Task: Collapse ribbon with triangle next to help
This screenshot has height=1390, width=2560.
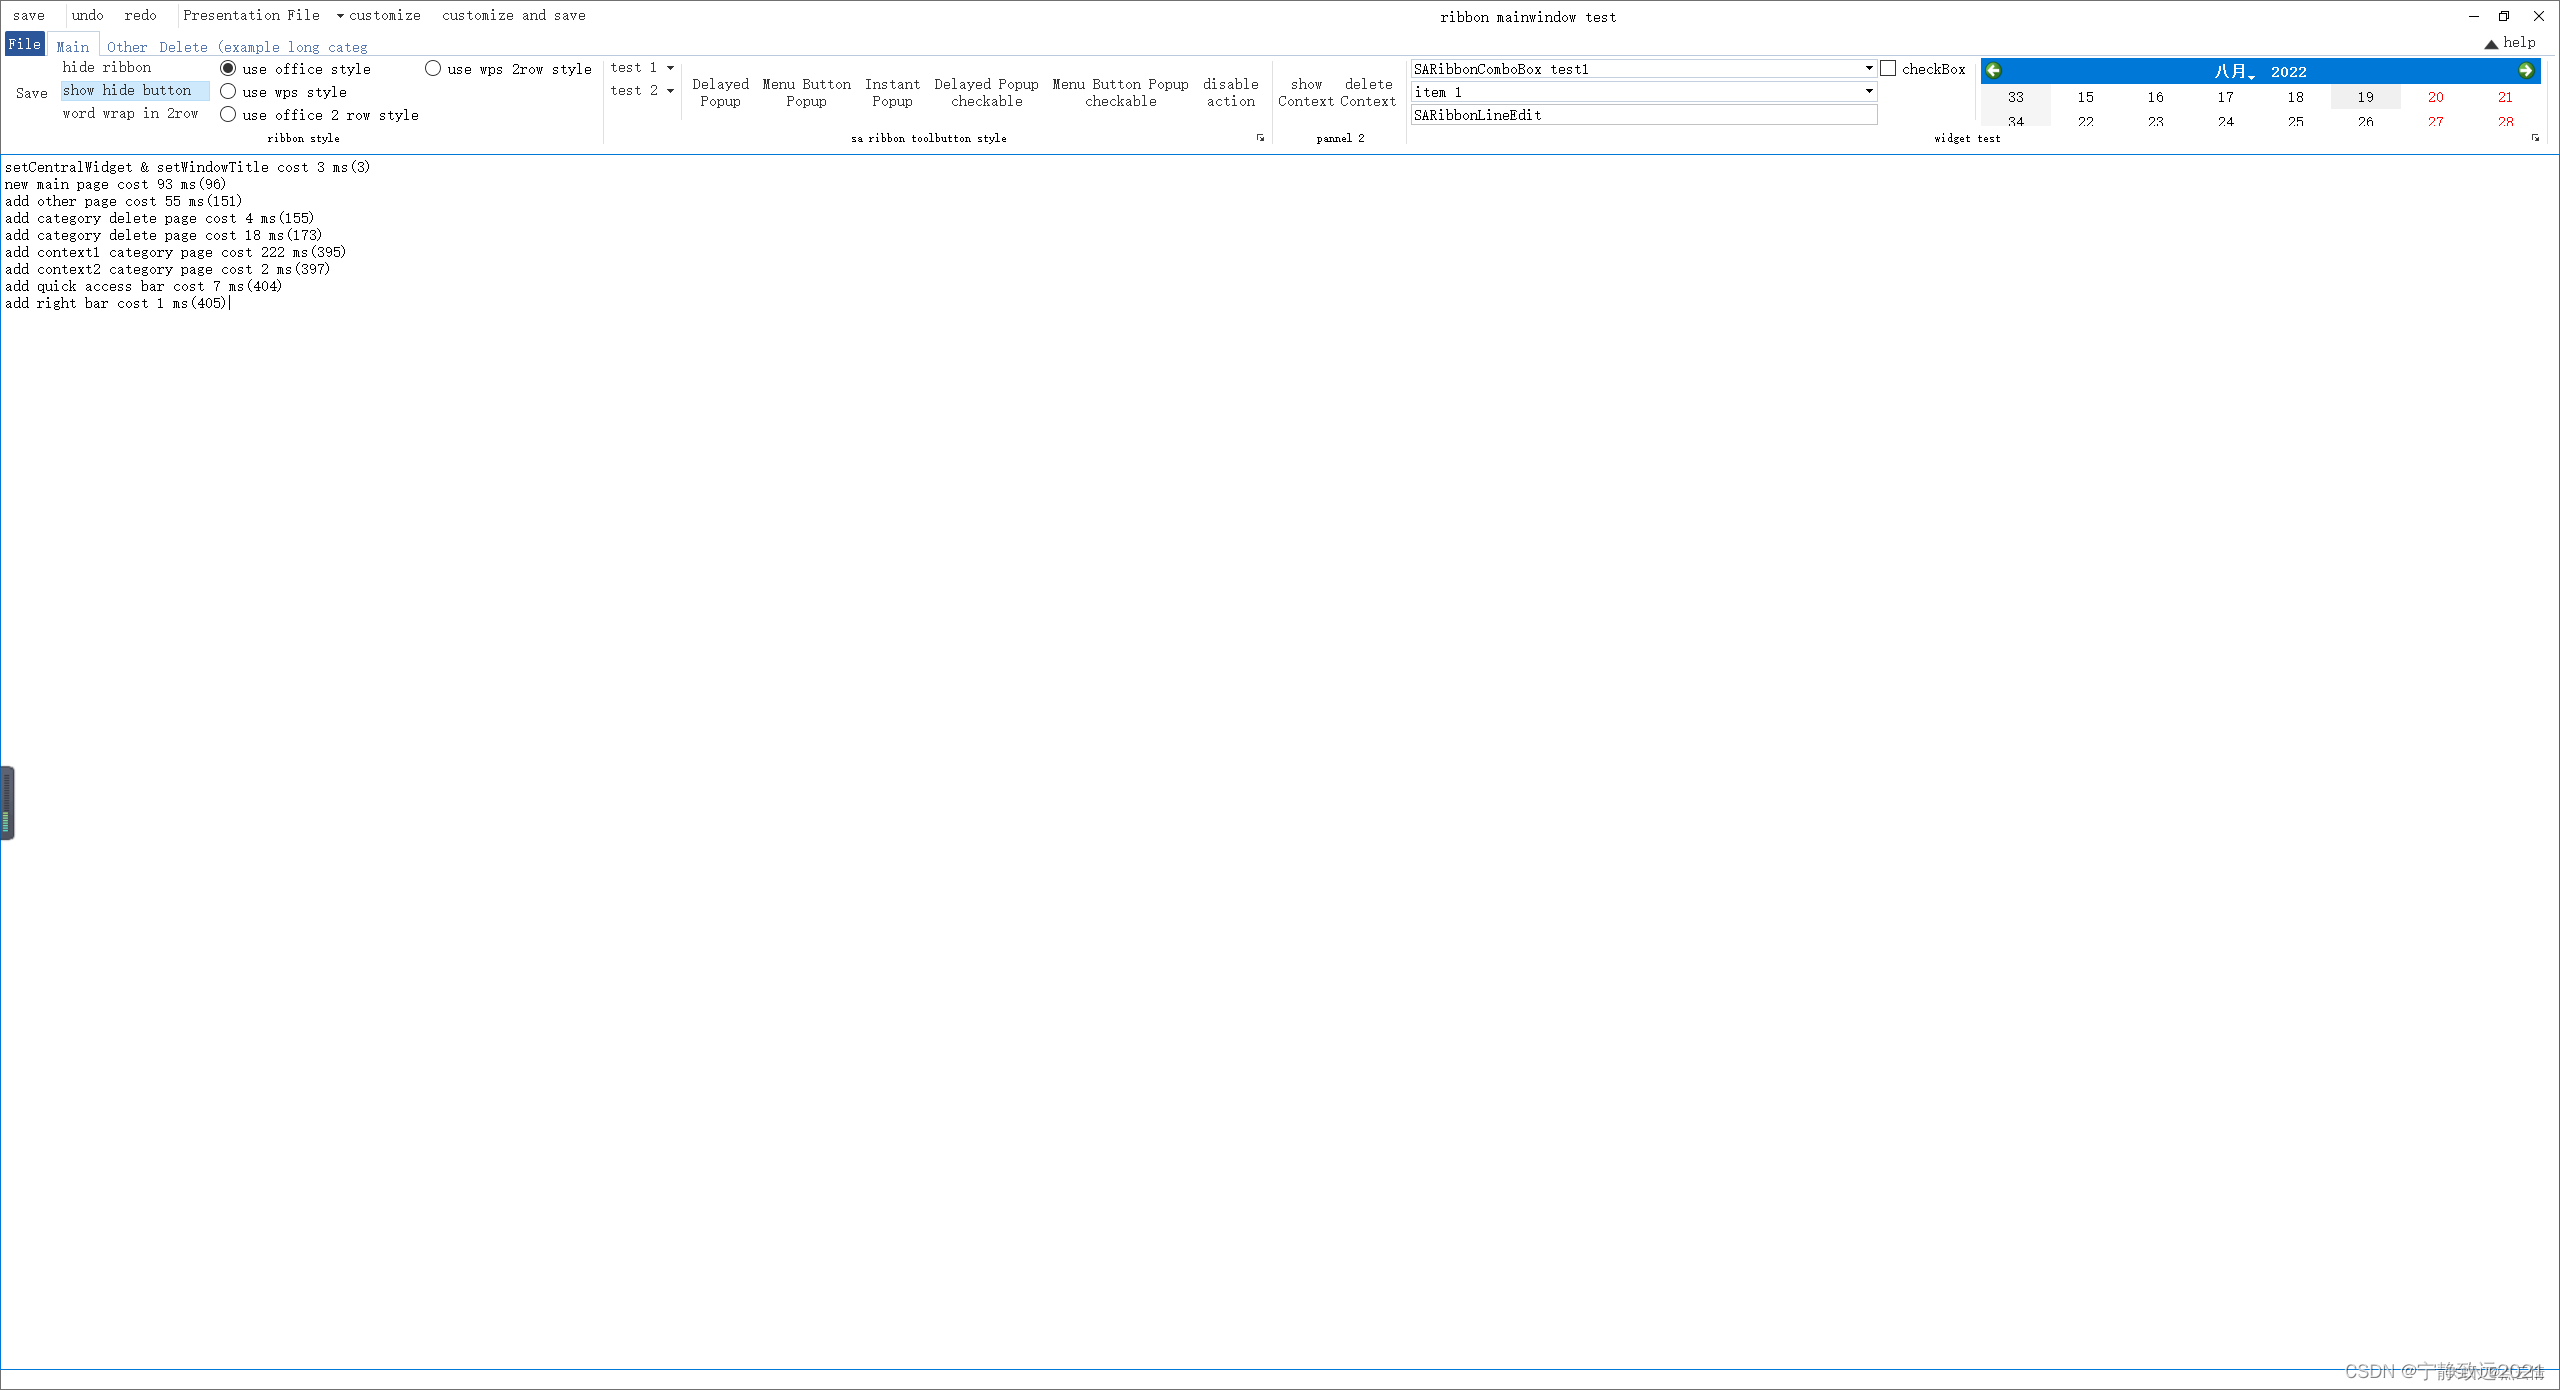Action: pyautogui.click(x=2491, y=43)
